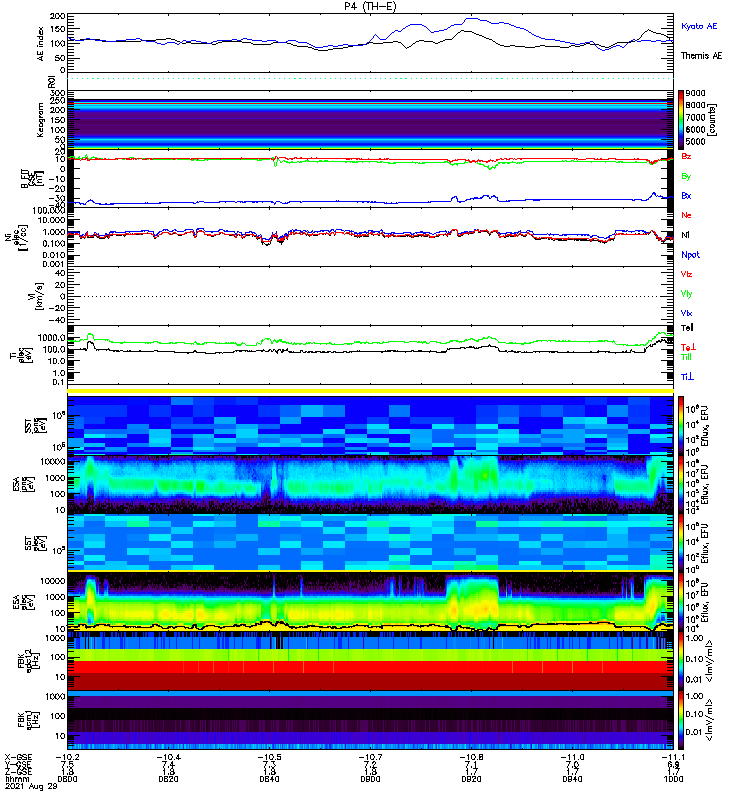Click the FBK scm1 color bar
750x800 pixels.
tap(681, 720)
